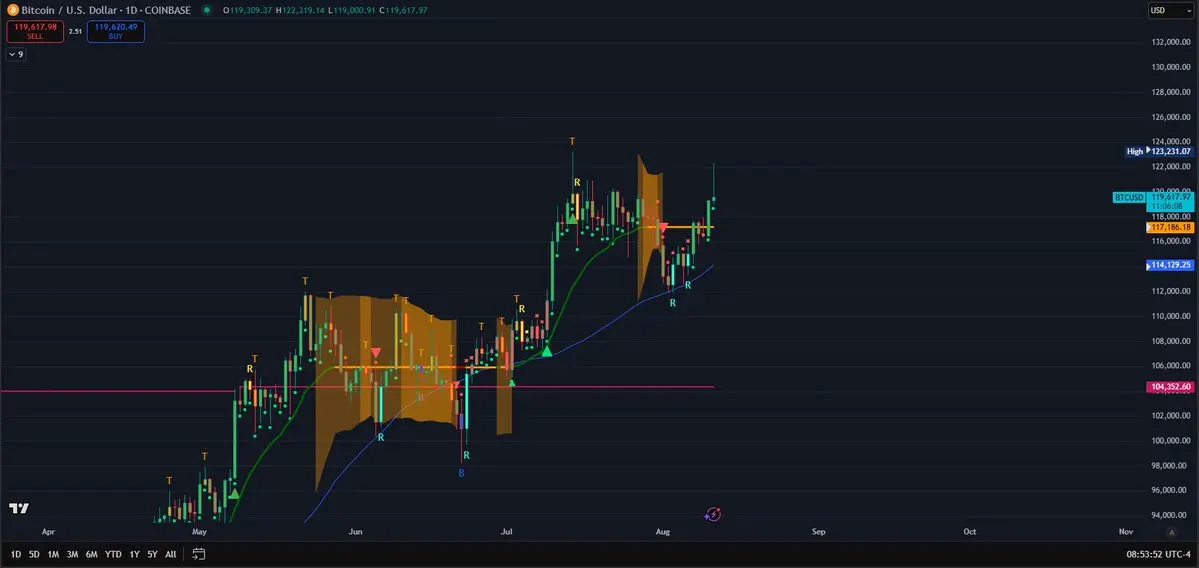Screen dimensions: 1199x568
Task: Click the 119,620.49 BUY button
Action: (115, 31)
